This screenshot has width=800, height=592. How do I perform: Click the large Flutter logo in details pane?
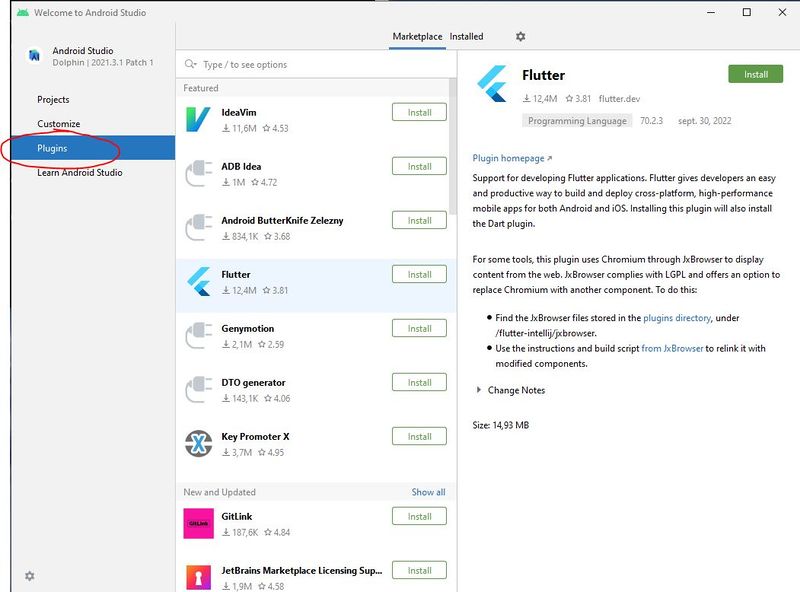pyautogui.click(x=492, y=84)
